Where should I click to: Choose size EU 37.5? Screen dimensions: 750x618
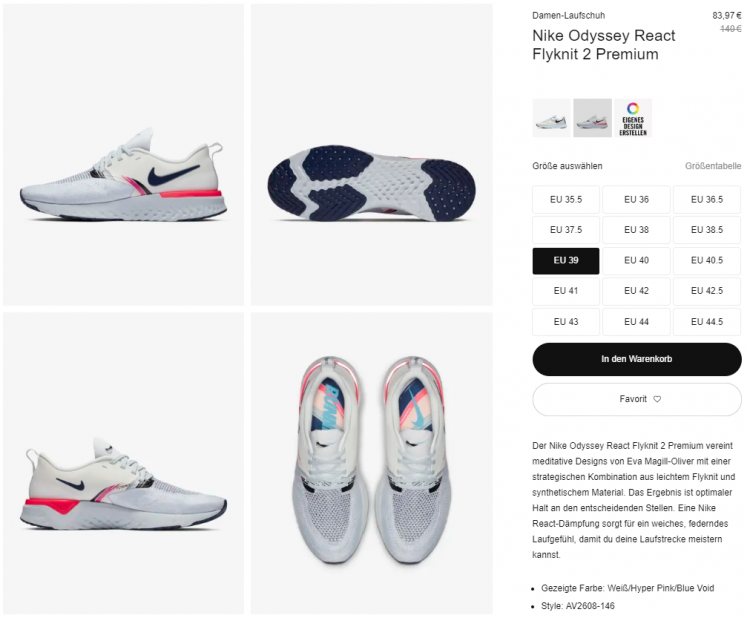[x=566, y=230]
